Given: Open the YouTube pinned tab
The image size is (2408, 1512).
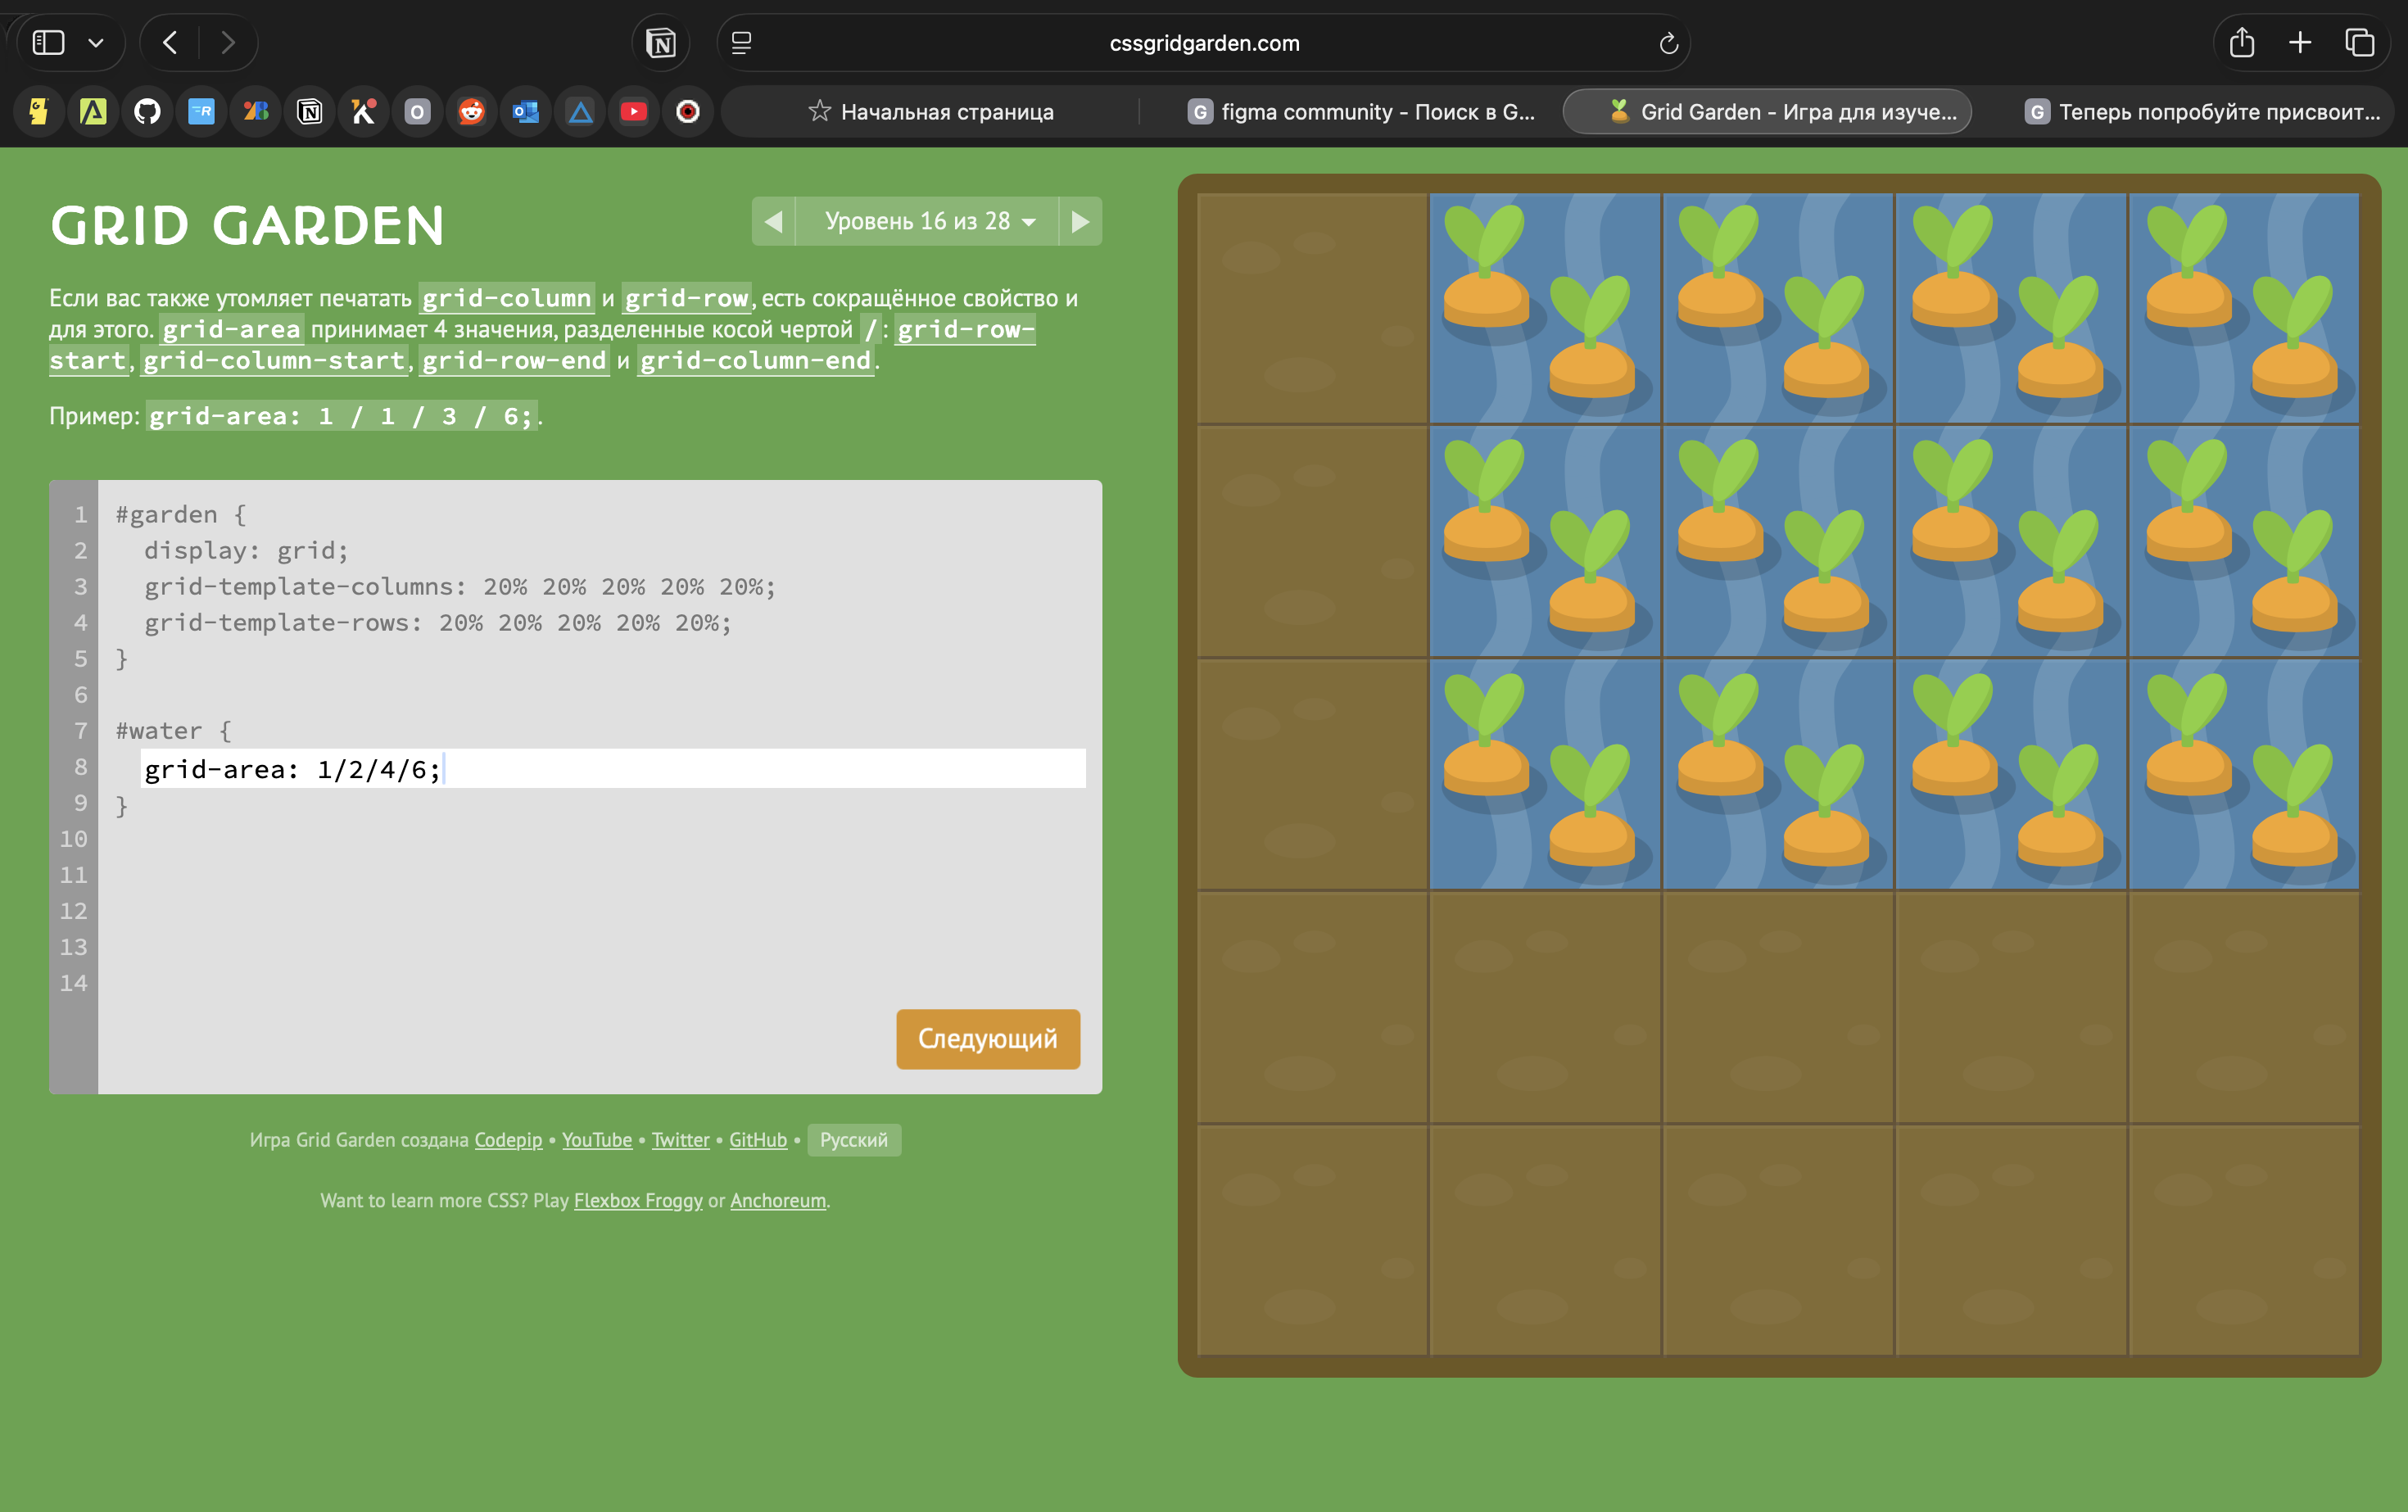Looking at the screenshot, I should (633, 111).
